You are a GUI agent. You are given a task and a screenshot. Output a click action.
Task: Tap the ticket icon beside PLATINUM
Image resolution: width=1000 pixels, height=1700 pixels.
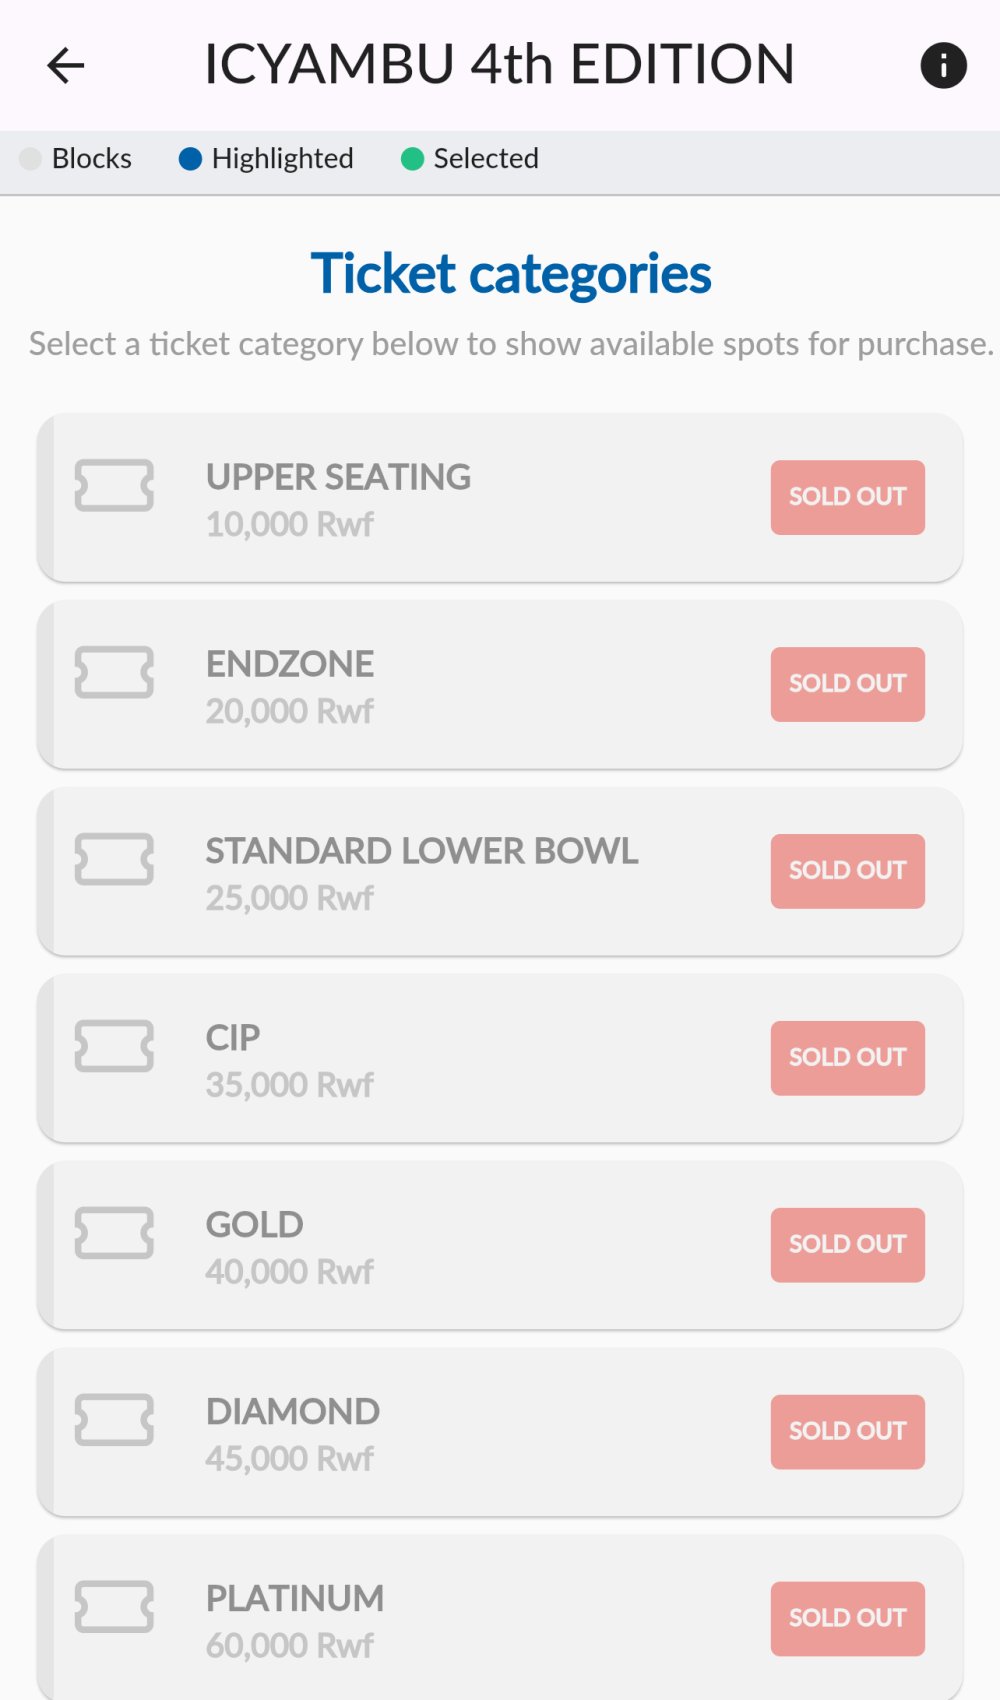point(114,1607)
